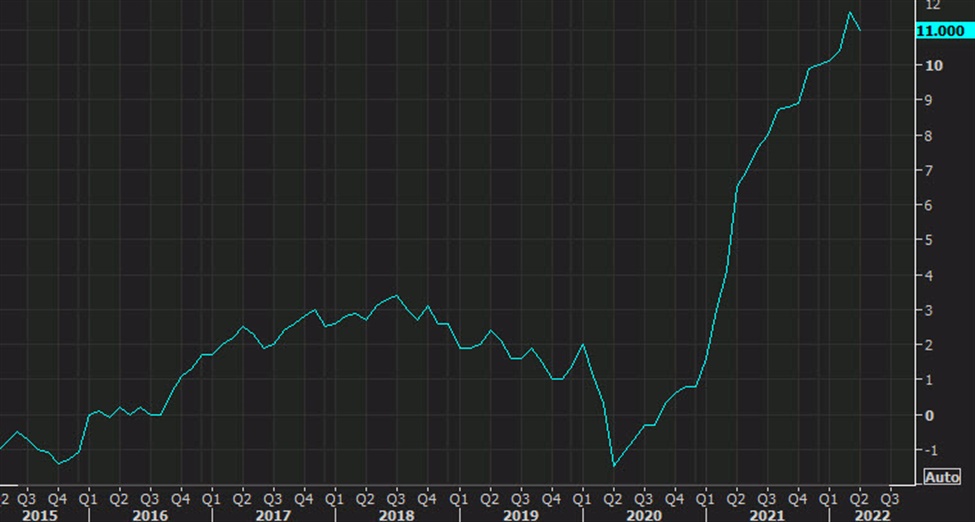Screen dimensions: 975x522
Task: Click the 4 value on price axis
Action: click(930, 276)
